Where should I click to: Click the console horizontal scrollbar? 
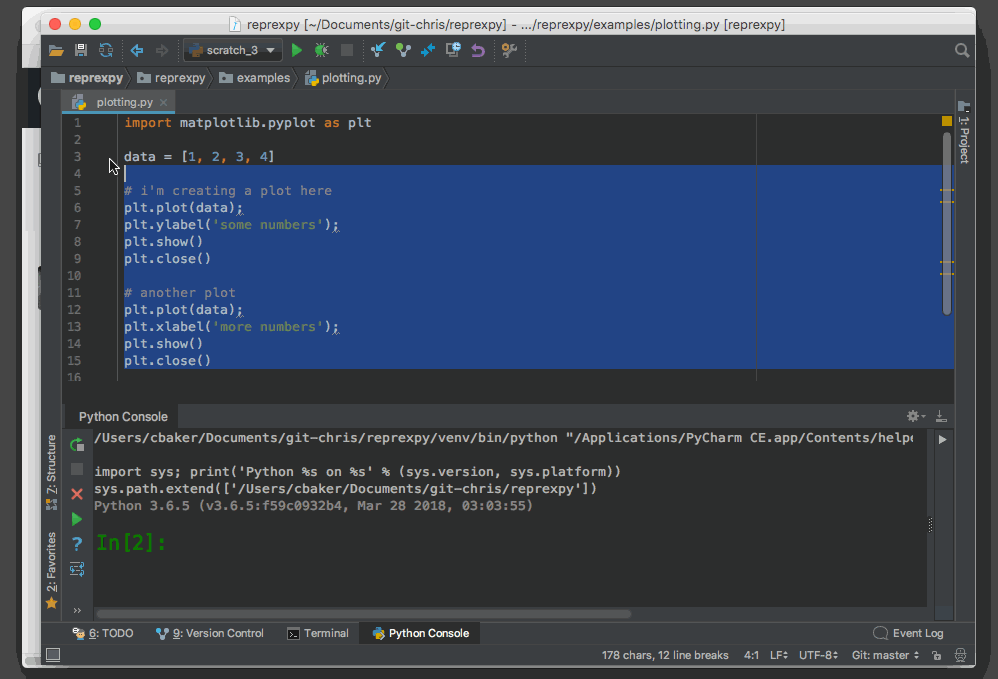click(x=363, y=614)
